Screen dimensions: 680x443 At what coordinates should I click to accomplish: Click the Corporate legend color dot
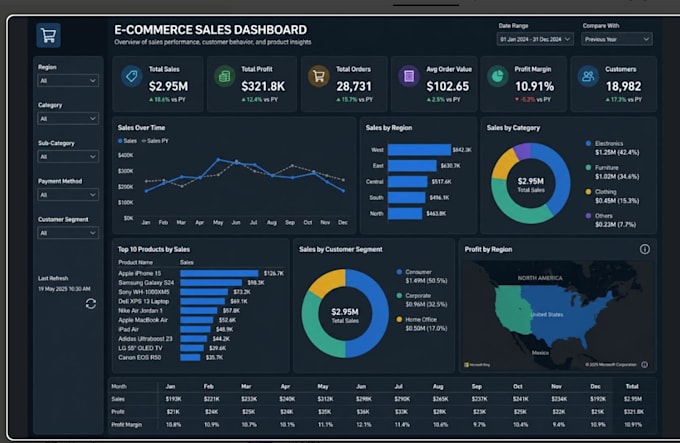(x=399, y=296)
